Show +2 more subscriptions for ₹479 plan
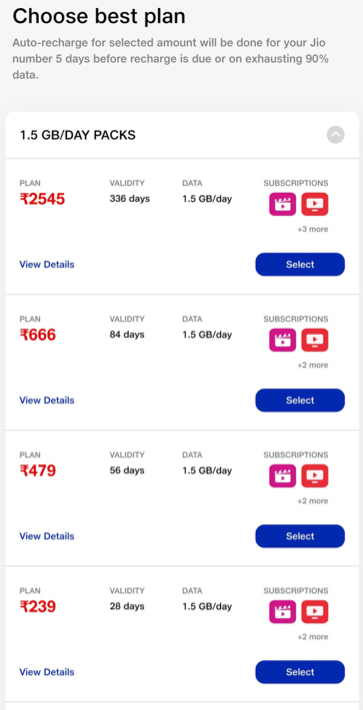This screenshot has height=710, width=363. pos(313,501)
